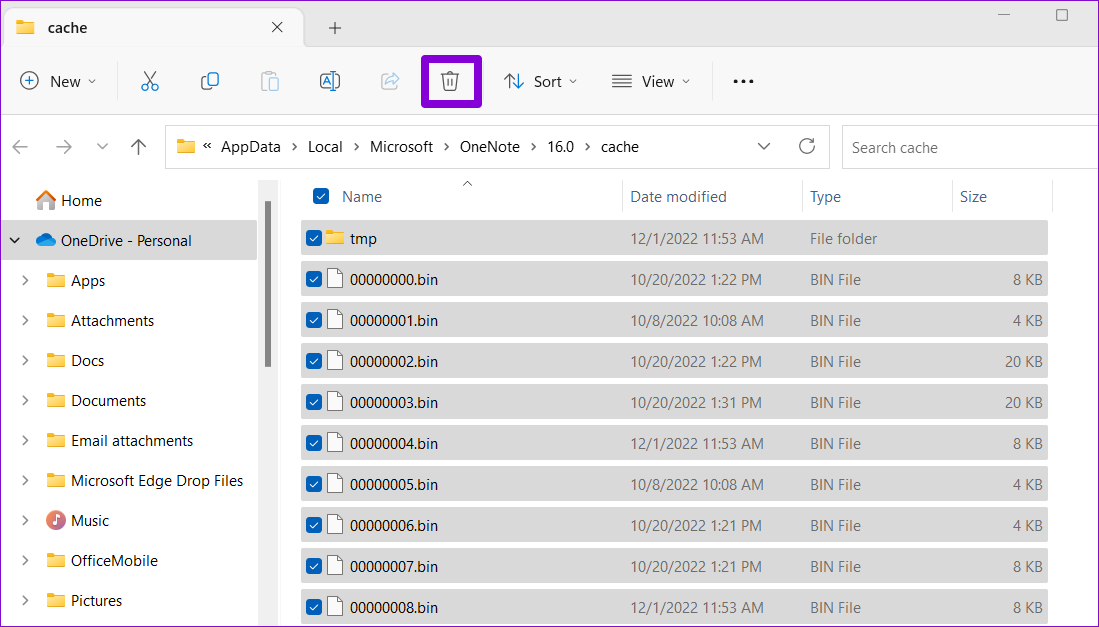Delete the selected cache files
Viewport: 1099px width, 627px height.
(x=450, y=81)
